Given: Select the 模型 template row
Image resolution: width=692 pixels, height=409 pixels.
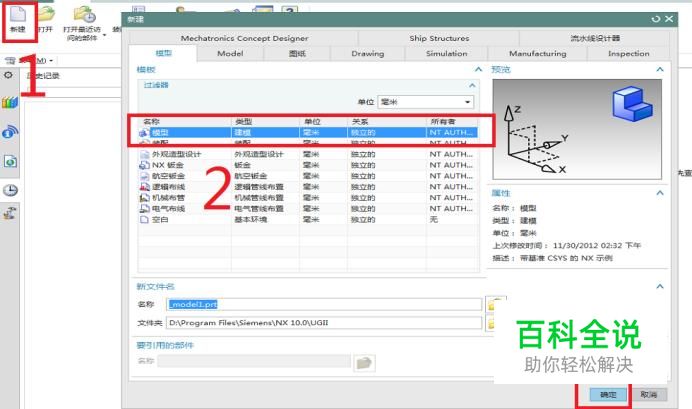Looking at the screenshot, I should (308, 132).
